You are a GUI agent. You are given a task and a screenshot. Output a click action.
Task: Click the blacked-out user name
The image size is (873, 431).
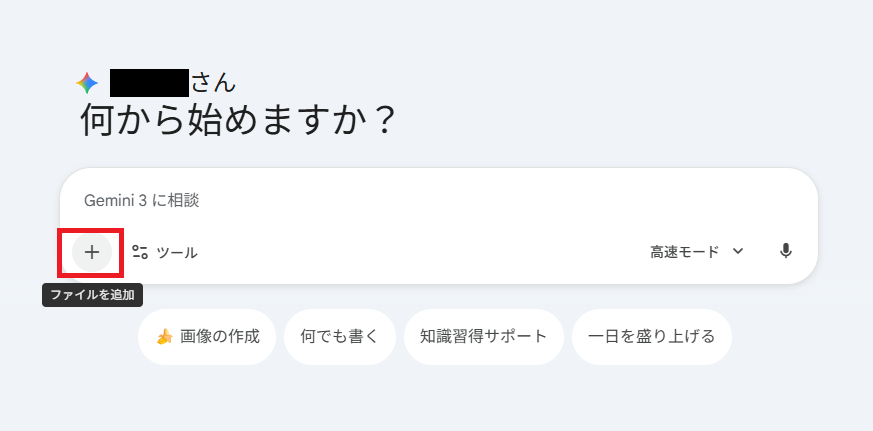tap(150, 83)
